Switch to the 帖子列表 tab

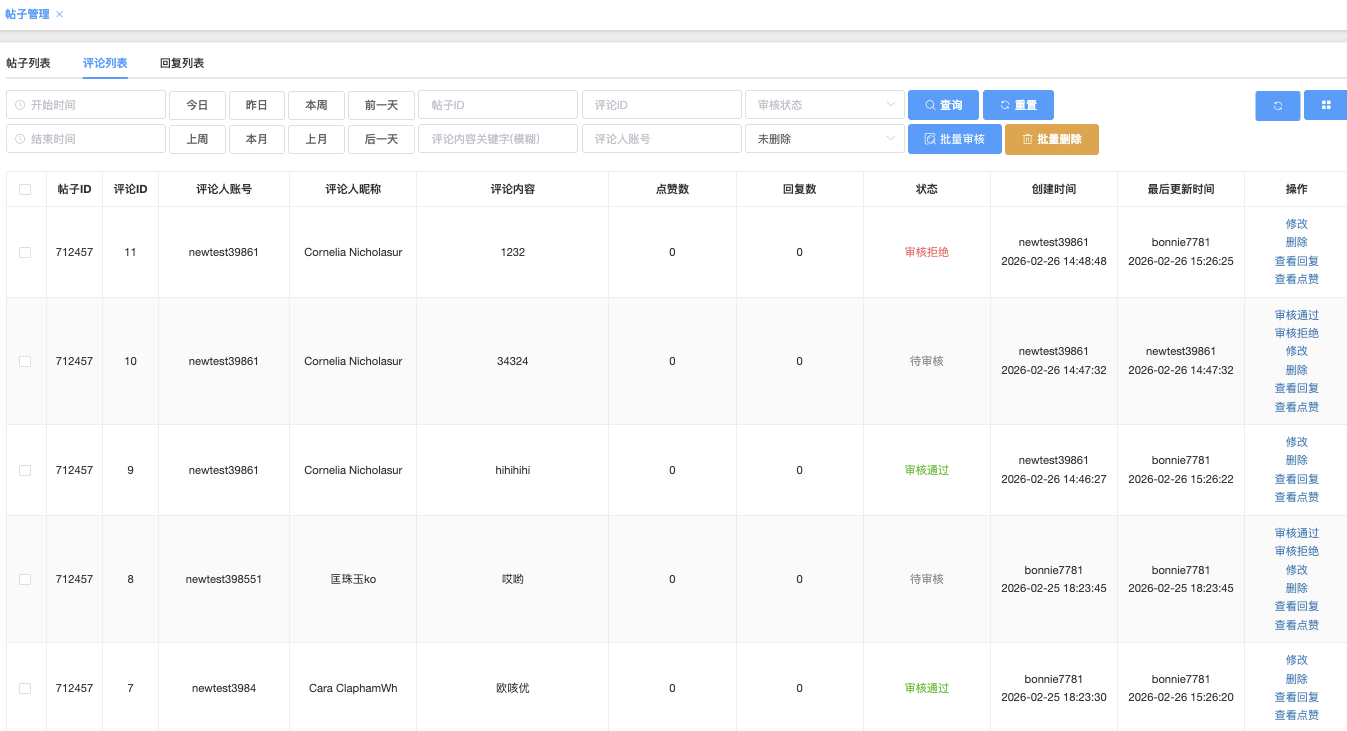coord(28,63)
